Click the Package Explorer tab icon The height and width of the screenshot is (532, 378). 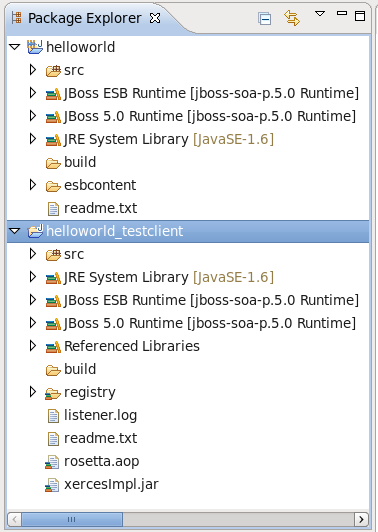pyautogui.click(x=17, y=18)
